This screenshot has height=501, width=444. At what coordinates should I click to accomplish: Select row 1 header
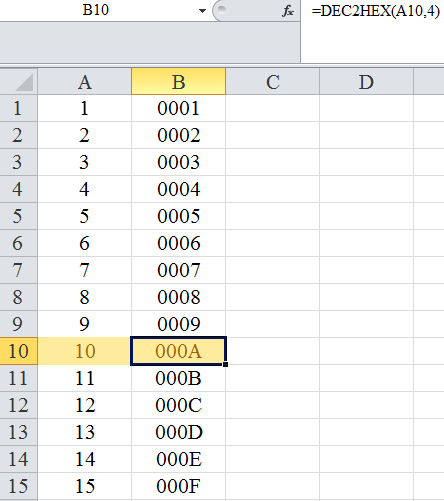tap(19, 108)
